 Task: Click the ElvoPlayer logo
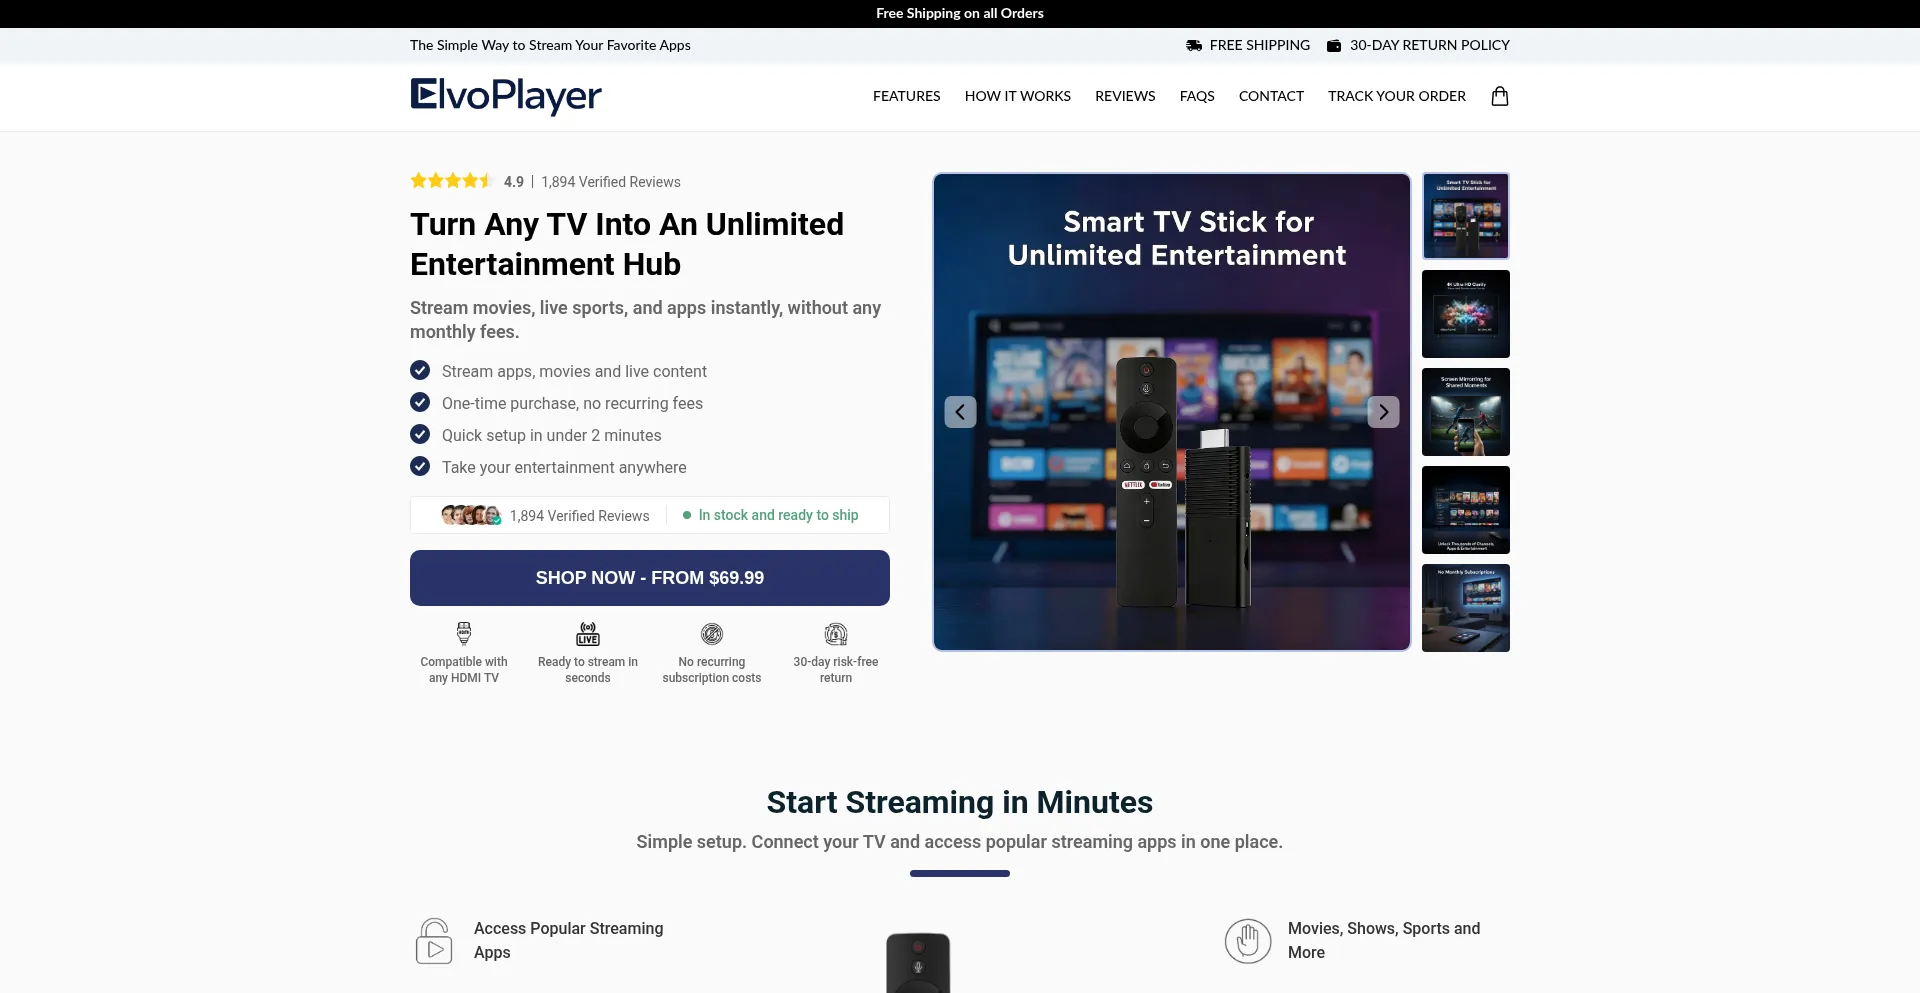tap(506, 96)
